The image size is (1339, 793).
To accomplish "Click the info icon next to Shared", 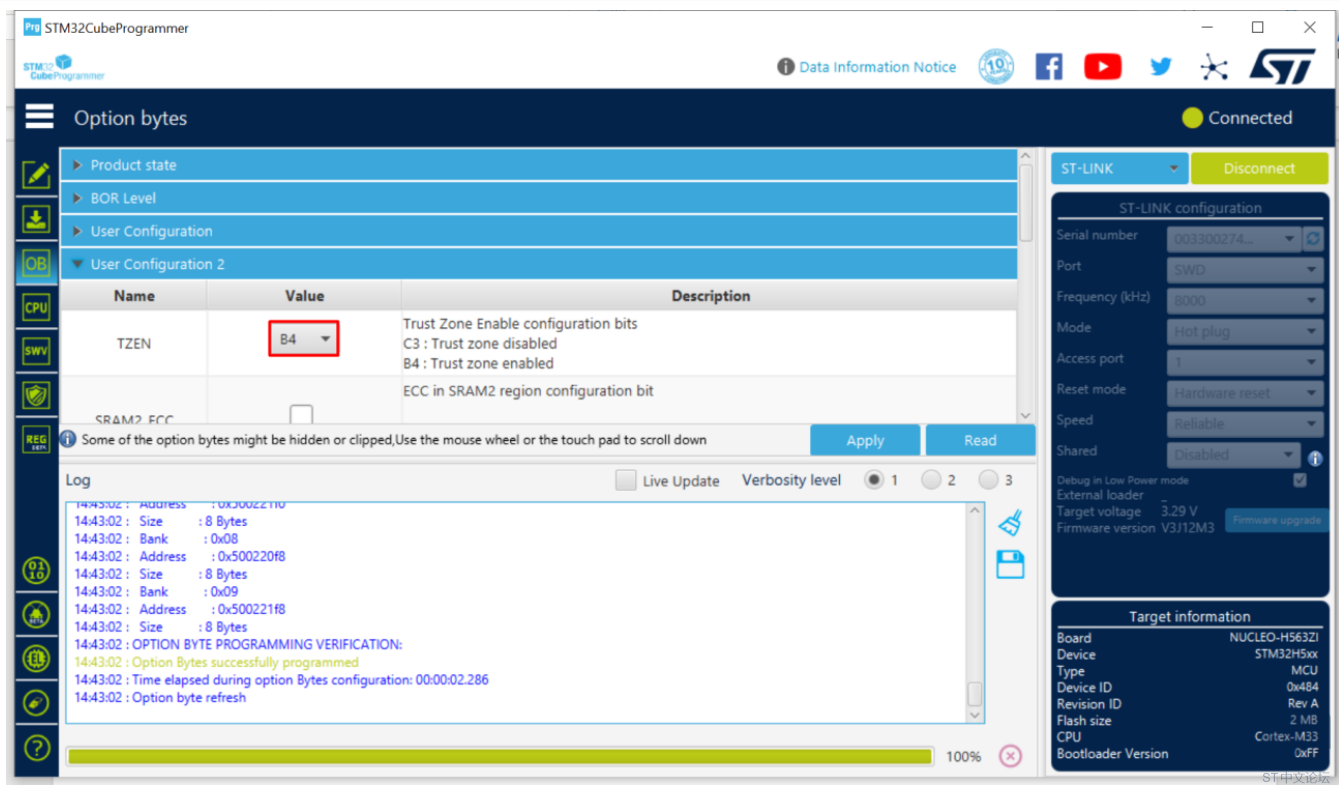I will pos(1315,458).
